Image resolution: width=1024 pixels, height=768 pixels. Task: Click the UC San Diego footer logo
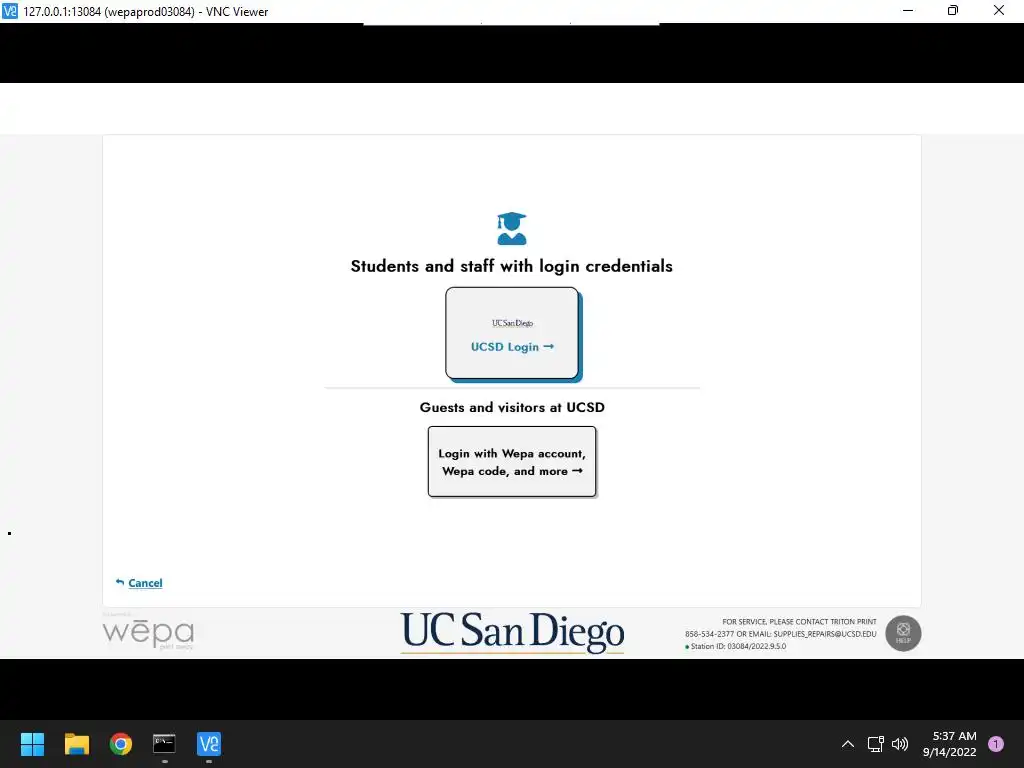pos(512,632)
